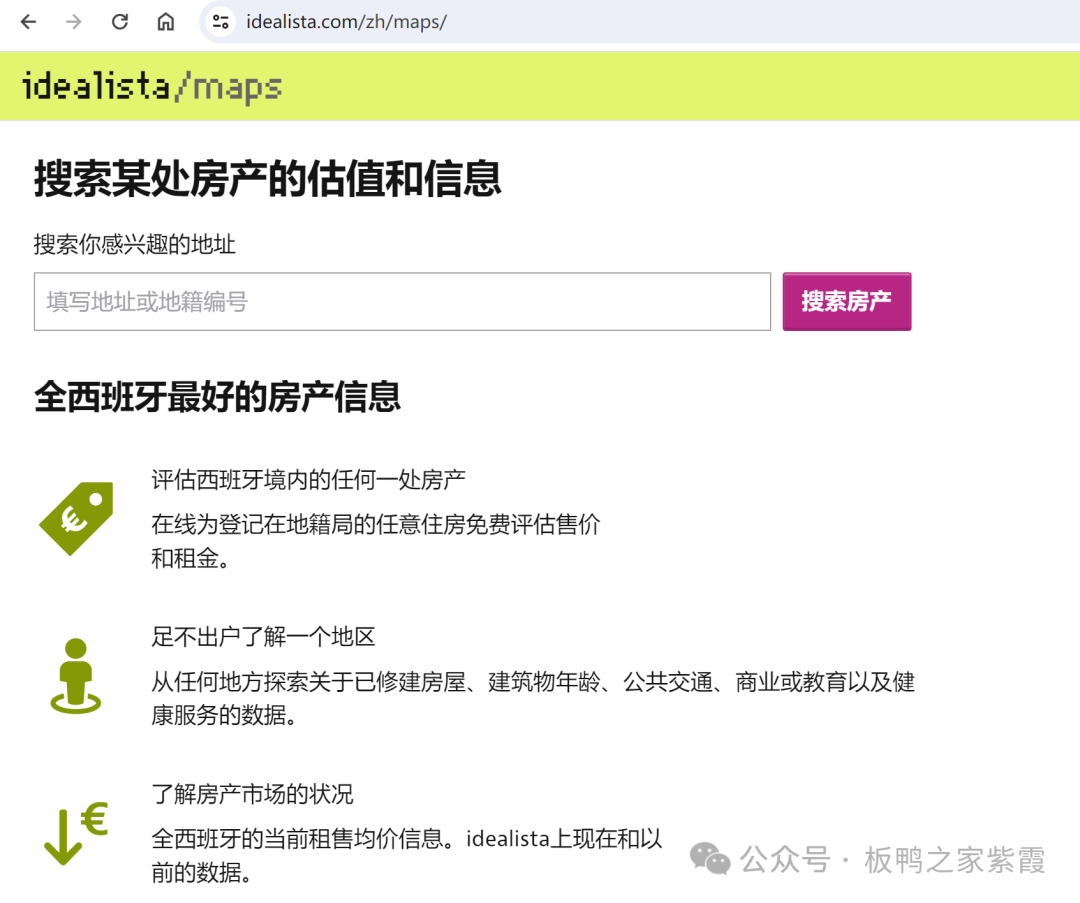Select the 评估西班牙境内的任何一处房产 title
The width and height of the screenshot is (1080, 903).
pos(308,479)
